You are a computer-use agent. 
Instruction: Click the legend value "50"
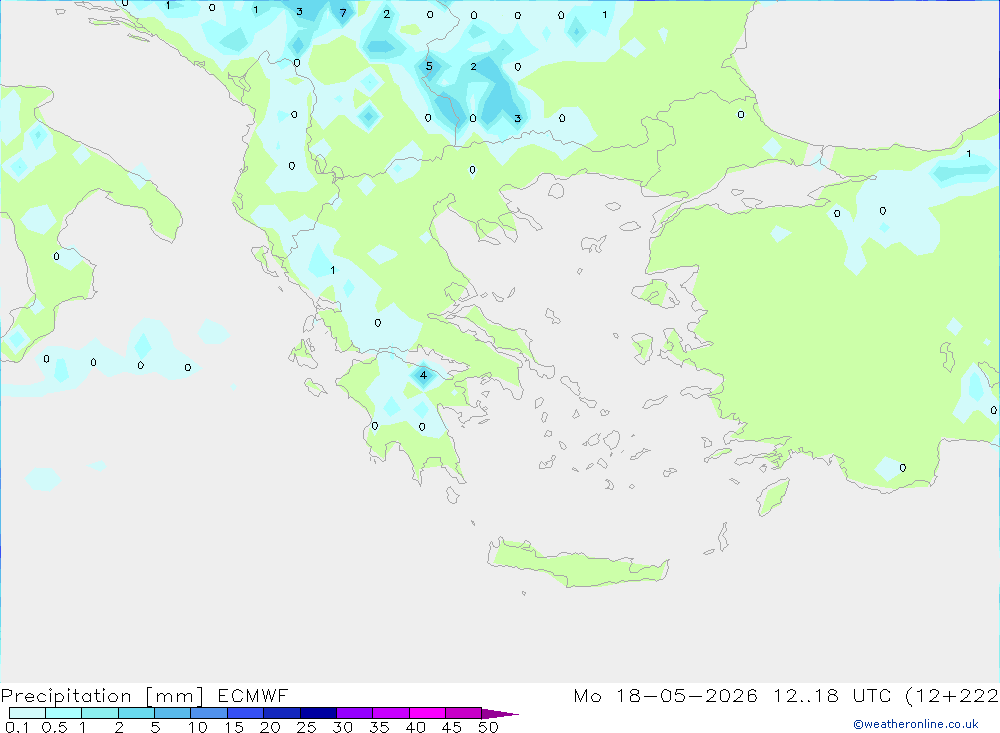488,727
